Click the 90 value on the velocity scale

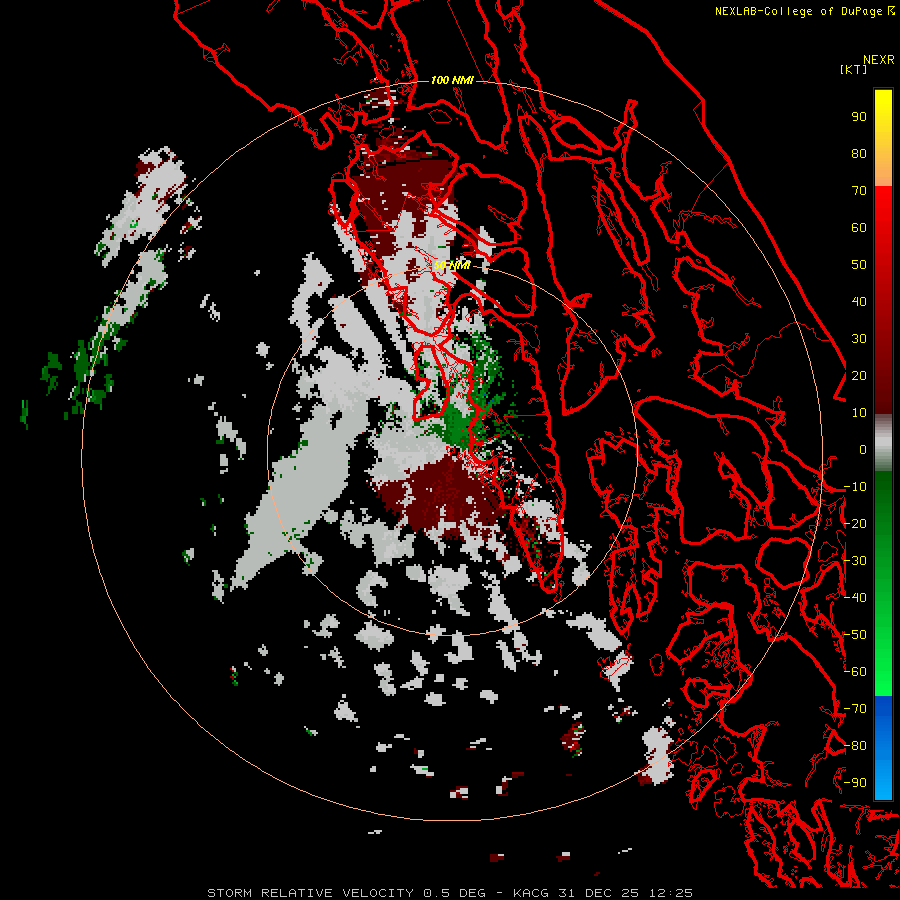coord(859,117)
